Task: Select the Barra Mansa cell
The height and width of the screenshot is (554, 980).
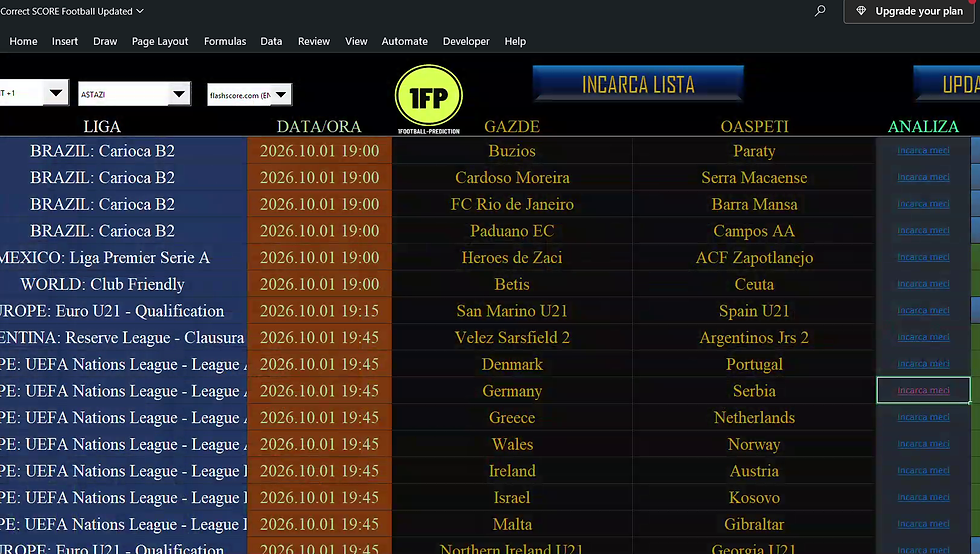Action: click(x=754, y=204)
